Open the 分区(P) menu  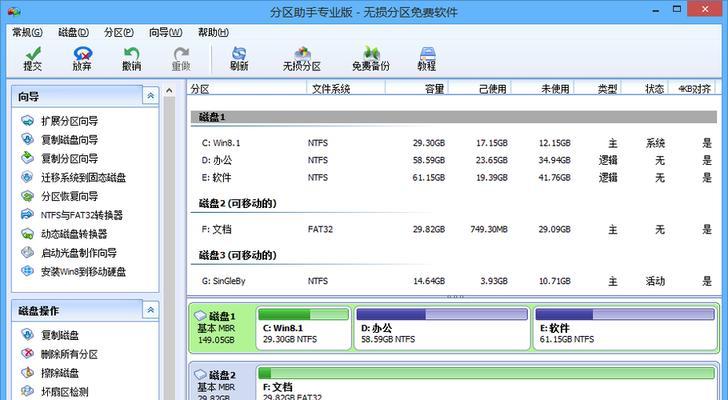[x=119, y=32]
